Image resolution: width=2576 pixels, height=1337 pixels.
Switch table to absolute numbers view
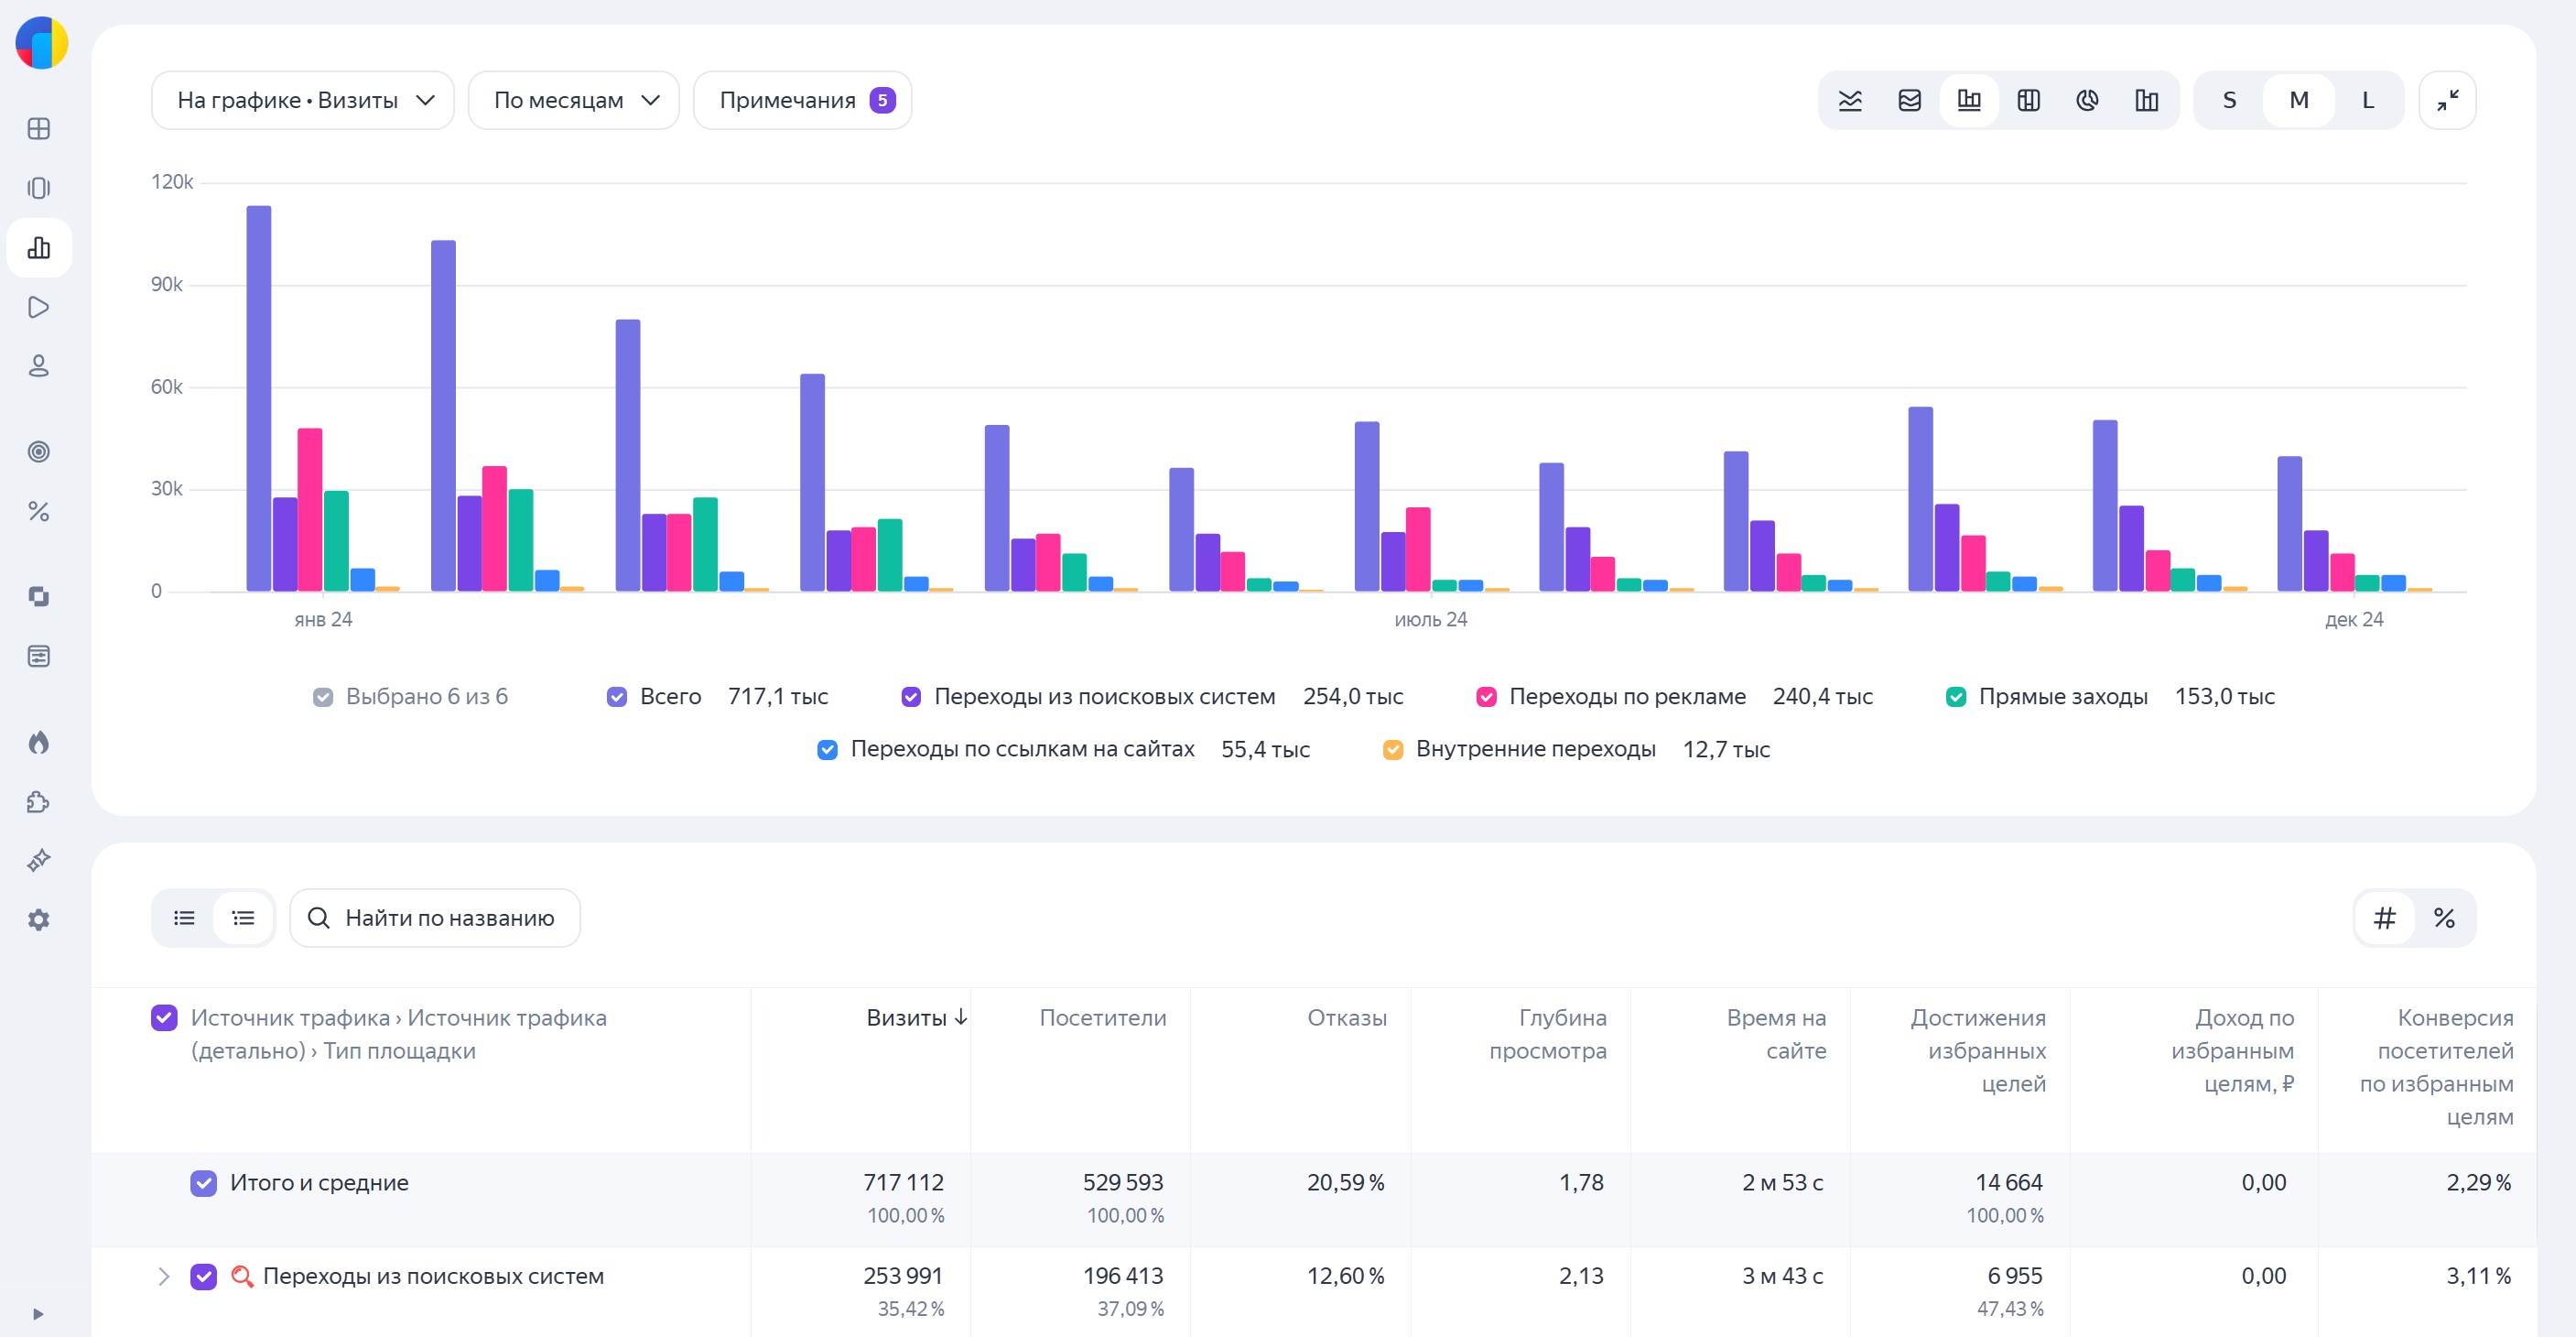(x=2385, y=918)
